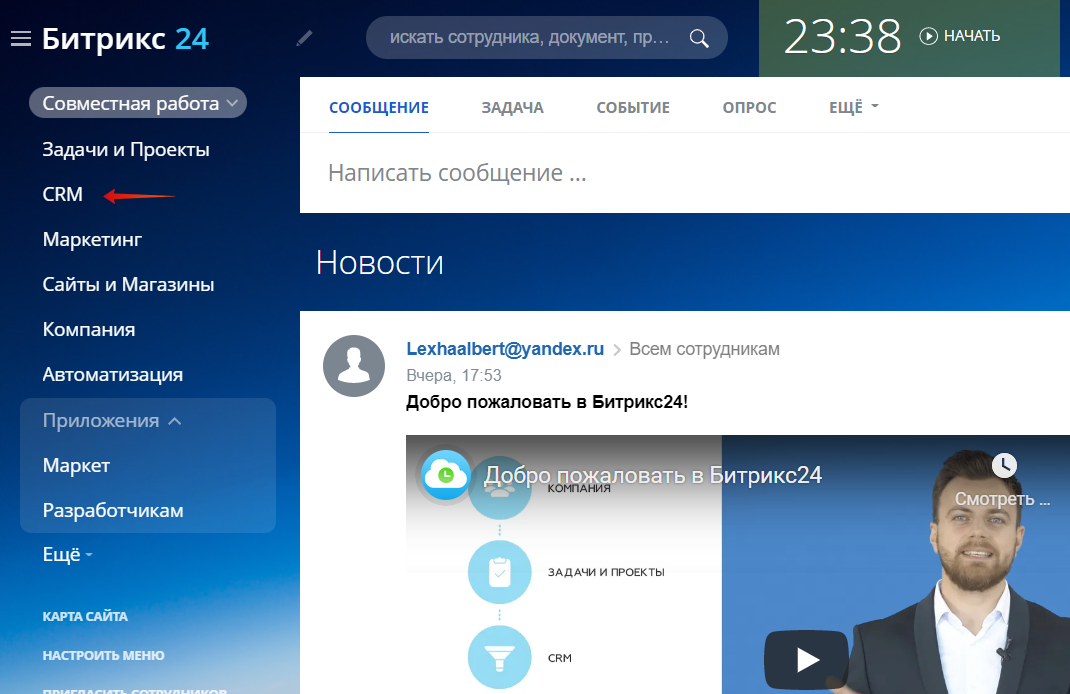Click the Написать сообщение input field
The width and height of the screenshot is (1070, 694).
[684, 173]
